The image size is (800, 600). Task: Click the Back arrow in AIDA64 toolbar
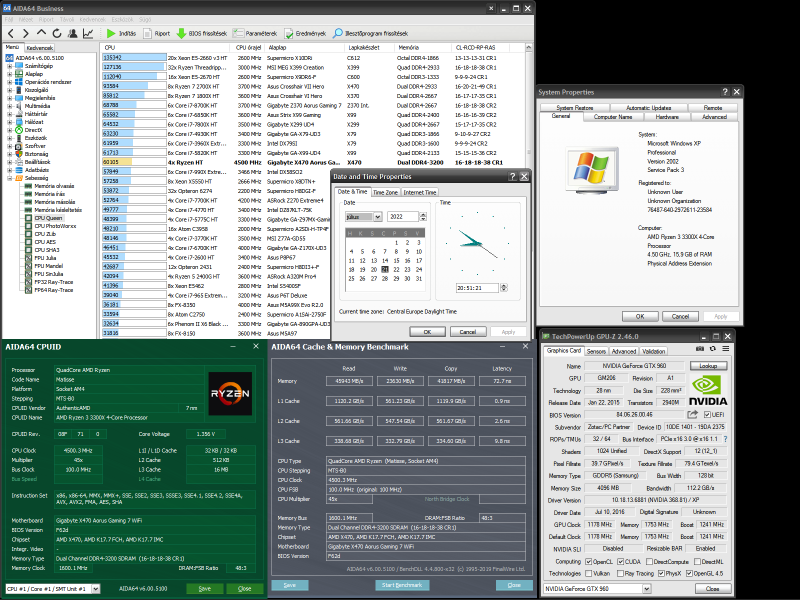[11, 34]
